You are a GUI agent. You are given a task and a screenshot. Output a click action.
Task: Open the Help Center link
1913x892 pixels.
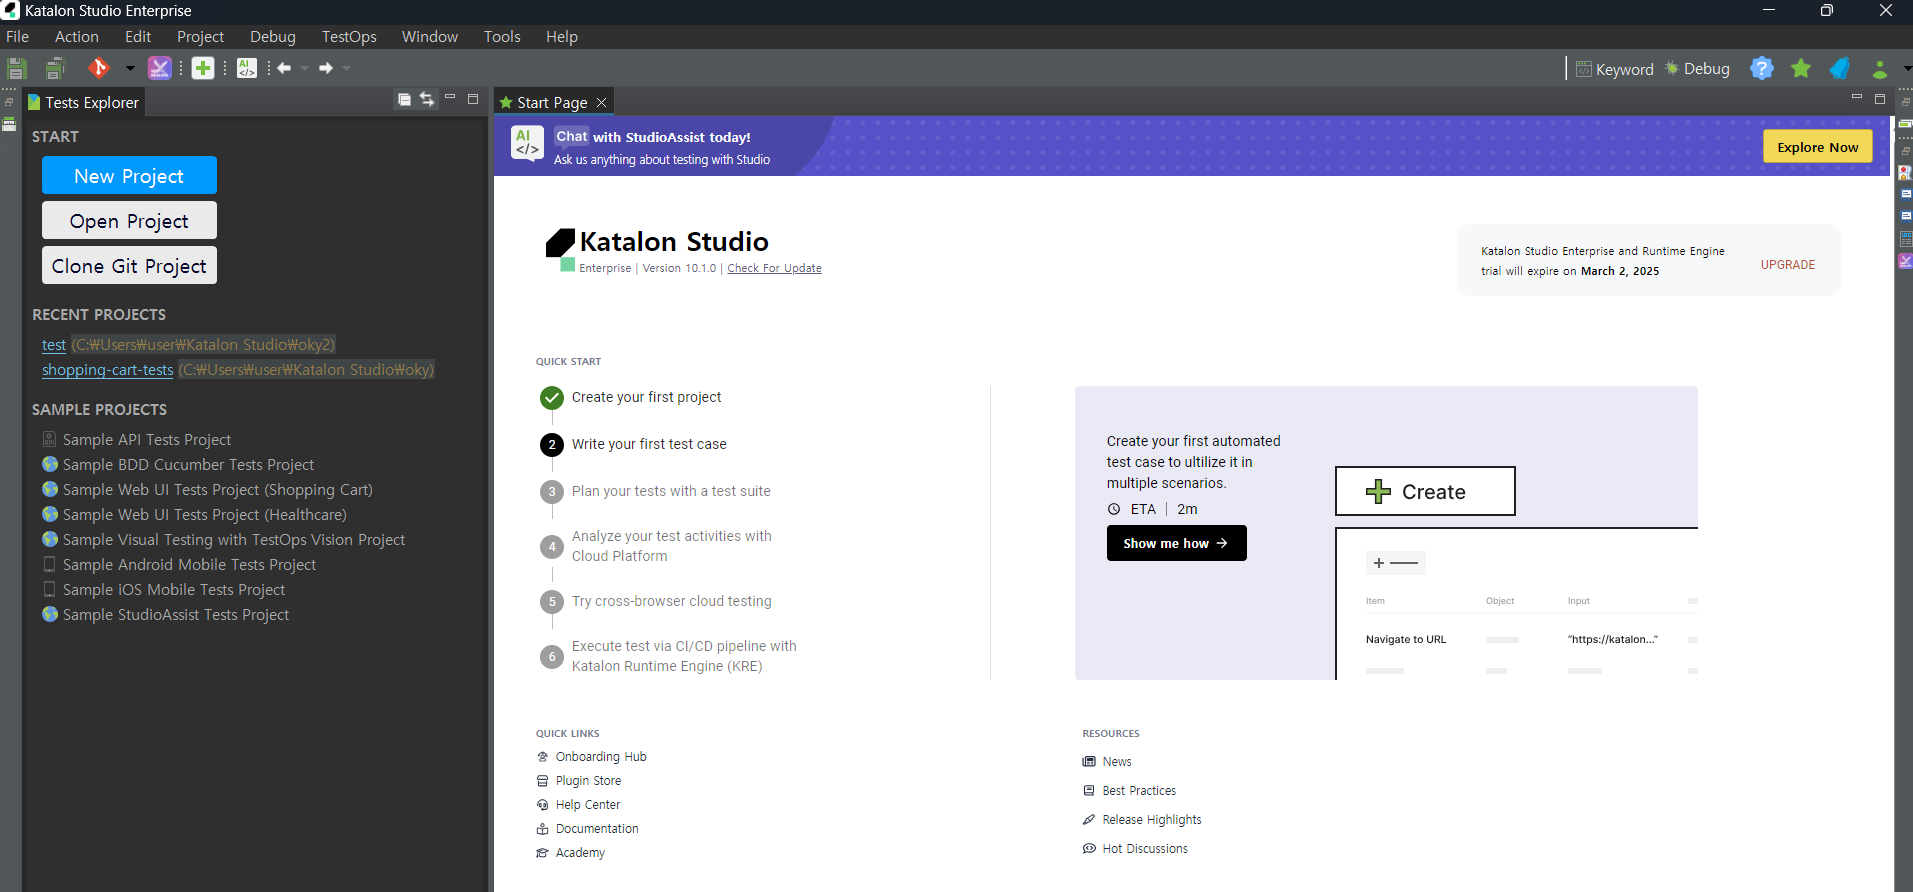pyautogui.click(x=588, y=805)
